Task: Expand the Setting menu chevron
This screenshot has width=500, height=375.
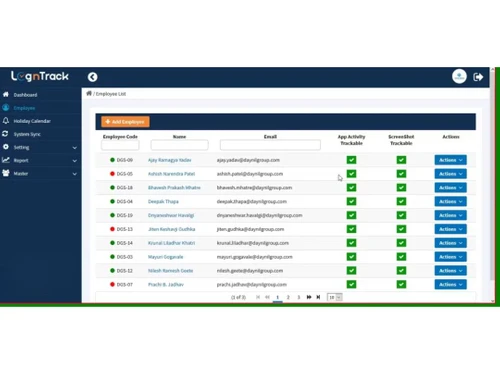Action: pos(75,147)
